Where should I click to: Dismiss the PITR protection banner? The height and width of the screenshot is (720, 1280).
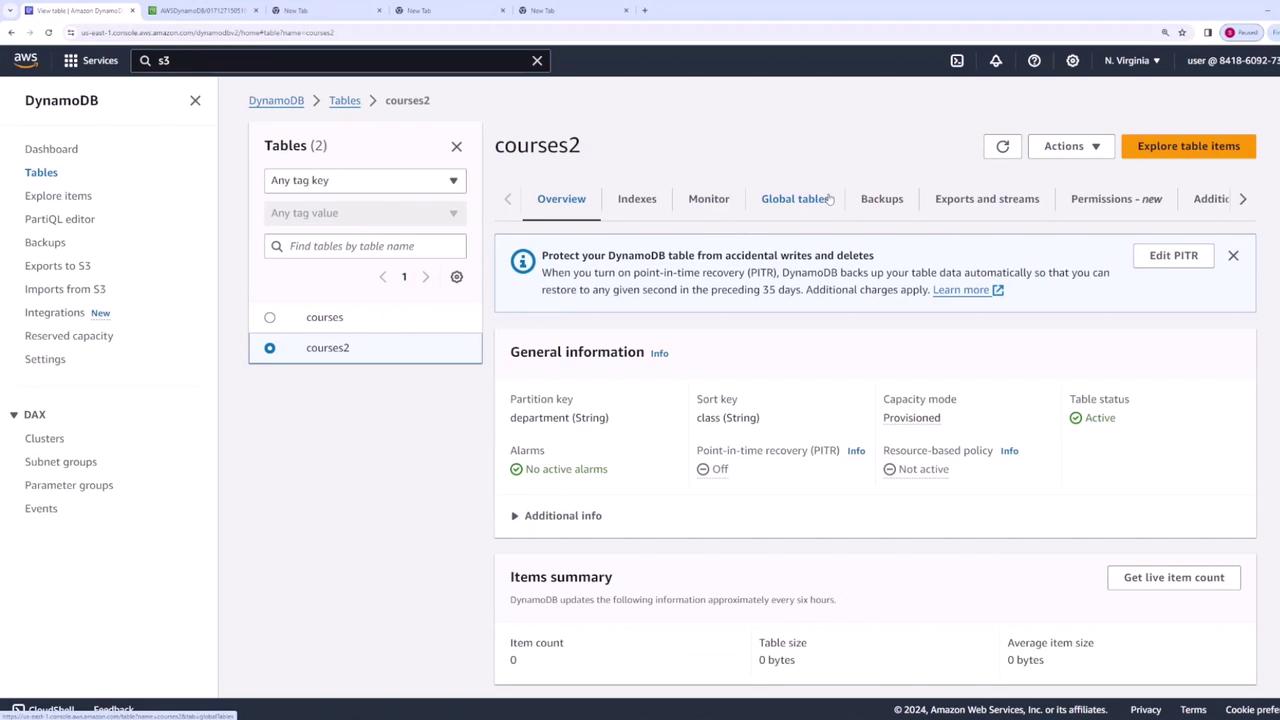click(1233, 256)
